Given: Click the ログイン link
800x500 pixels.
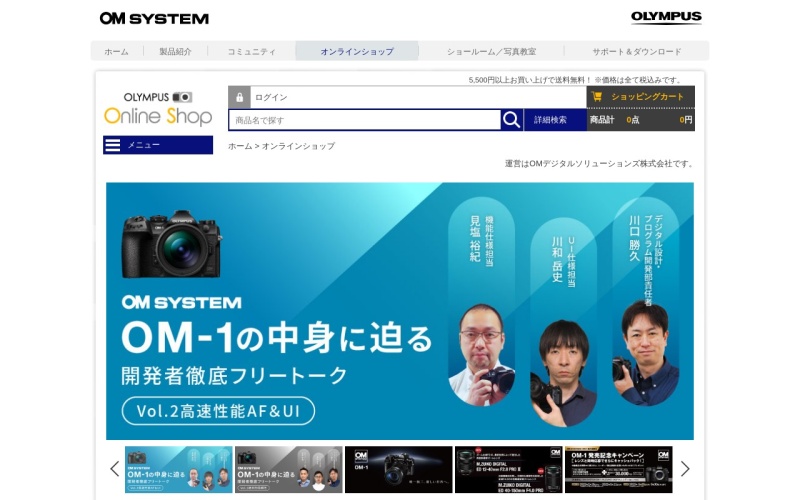Looking at the screenshot, I should (271, 97).
